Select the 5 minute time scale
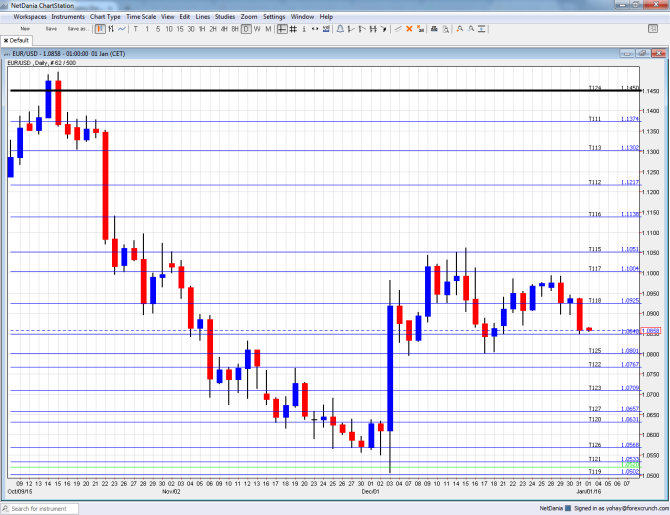 (158, 29)
